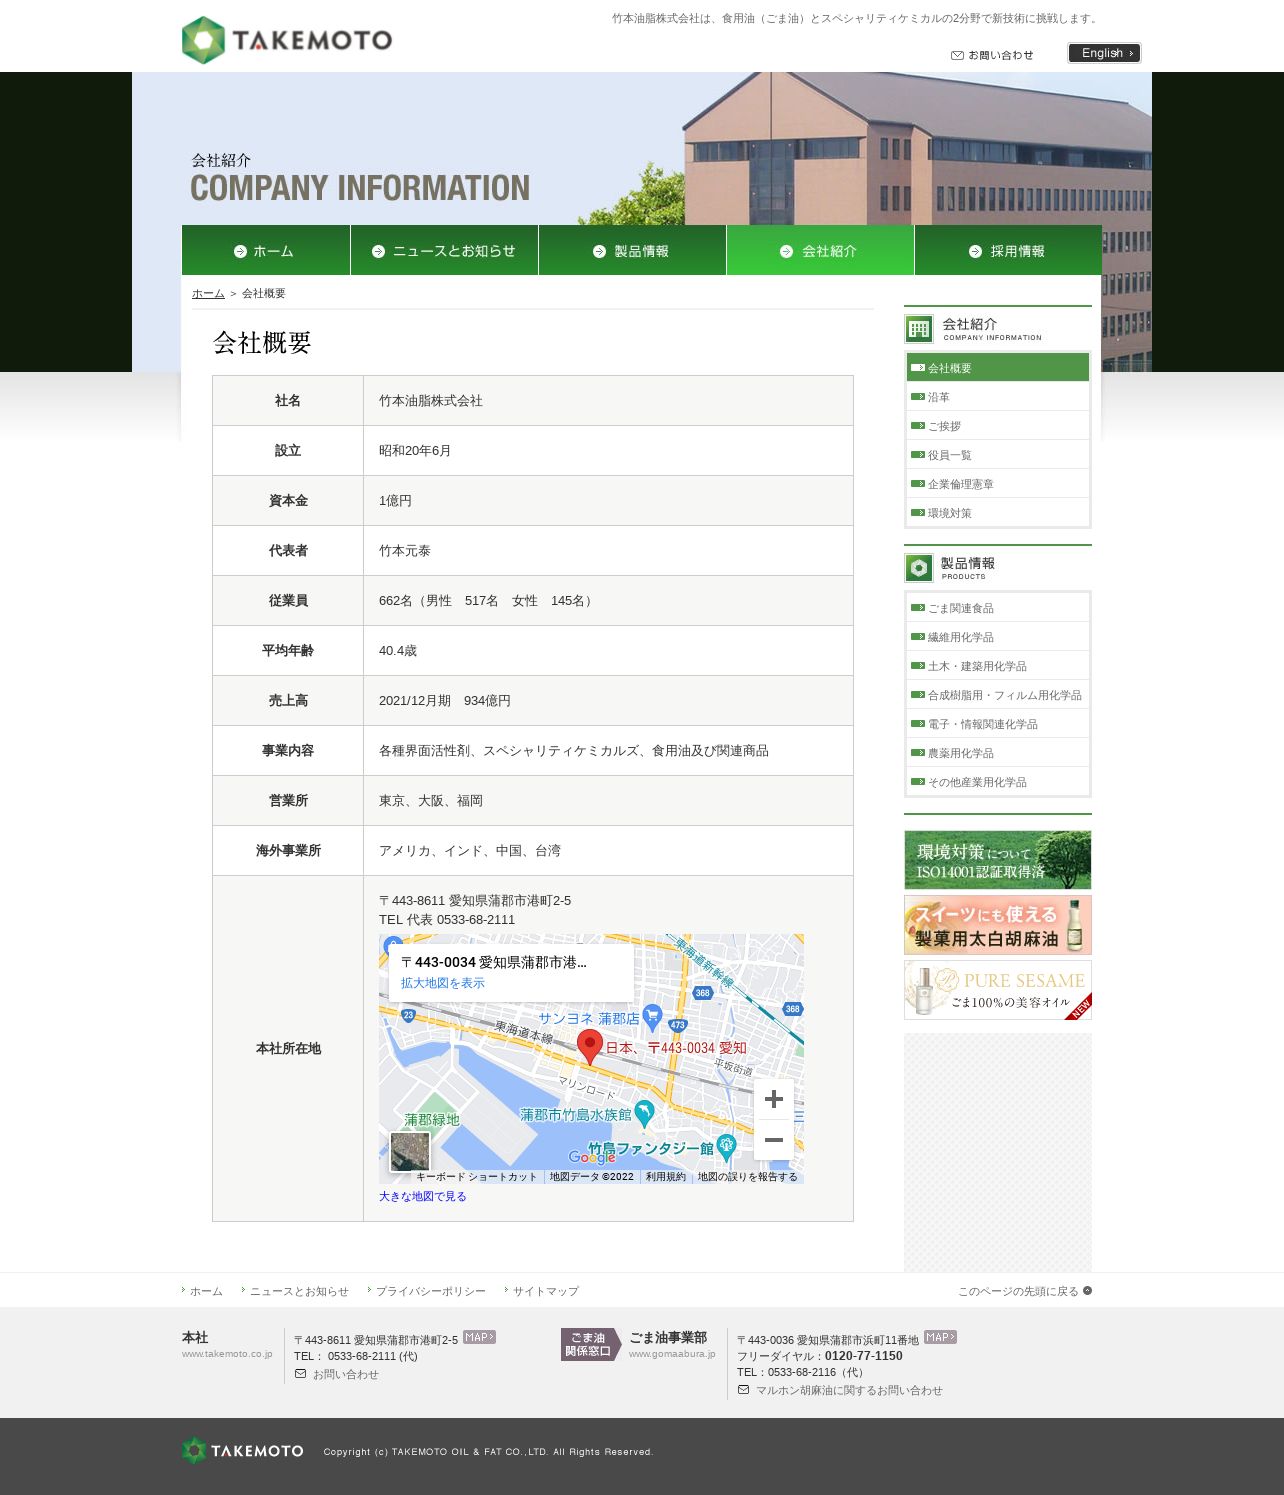Click the PURE SESAME beauty oil banner
This screenshot has height=1495, width=1284.
pyautogui.click(x=998, y=990)
